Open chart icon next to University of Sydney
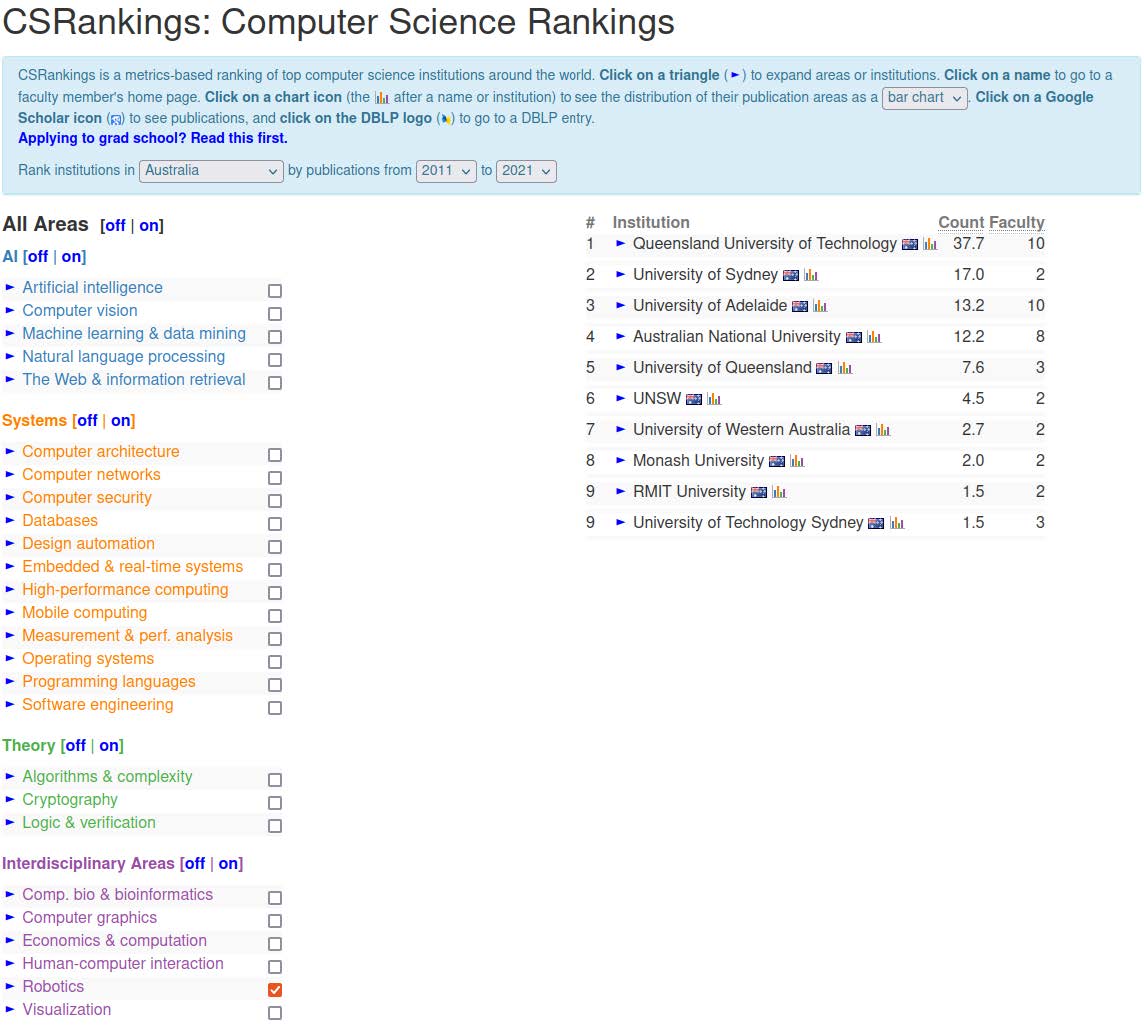Screen dimensions: 1144x1027 click(811, 275)
